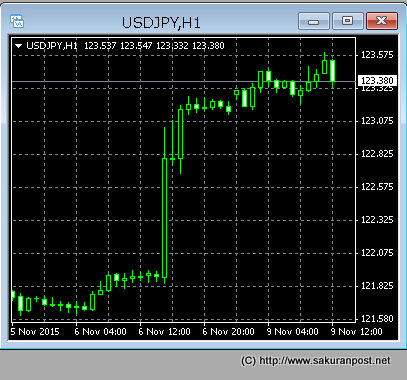Screen dimensions: 407x380
Task: Open the www.sakuranpost.net link
Action: click(325, 361)
